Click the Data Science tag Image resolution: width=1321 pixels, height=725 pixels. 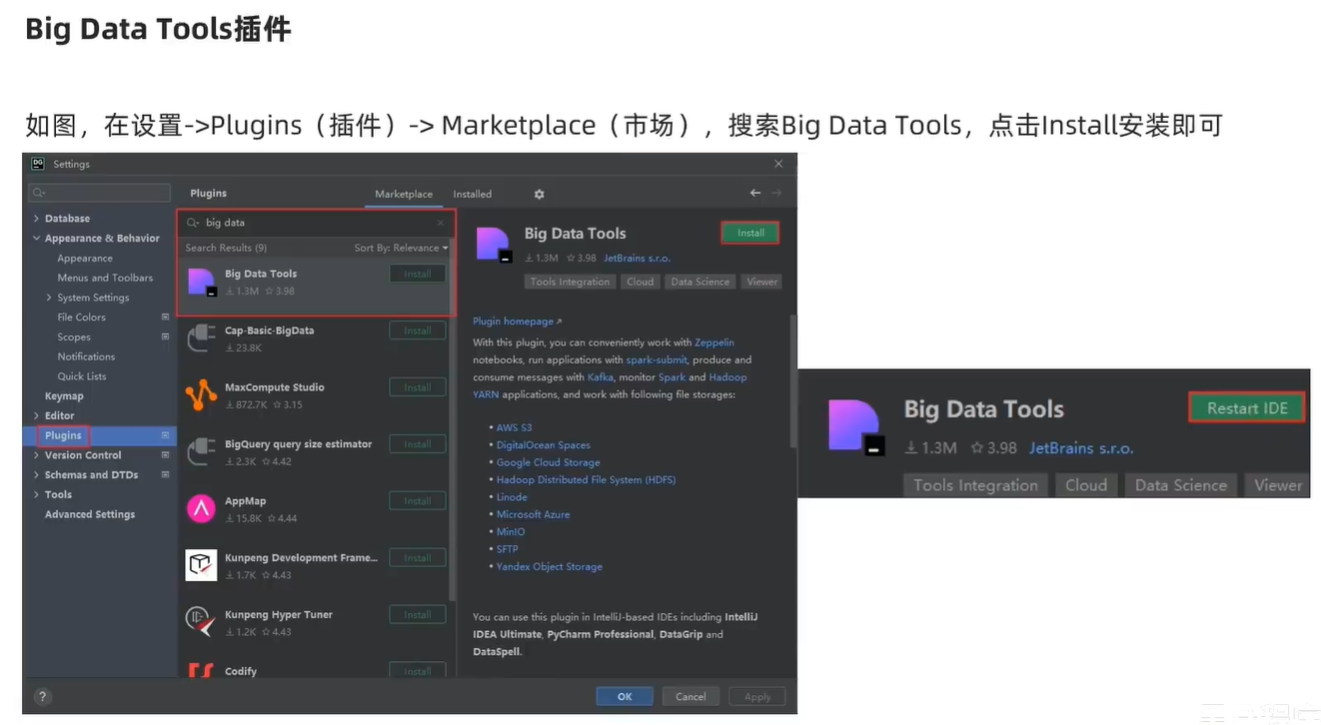(700, 282)
